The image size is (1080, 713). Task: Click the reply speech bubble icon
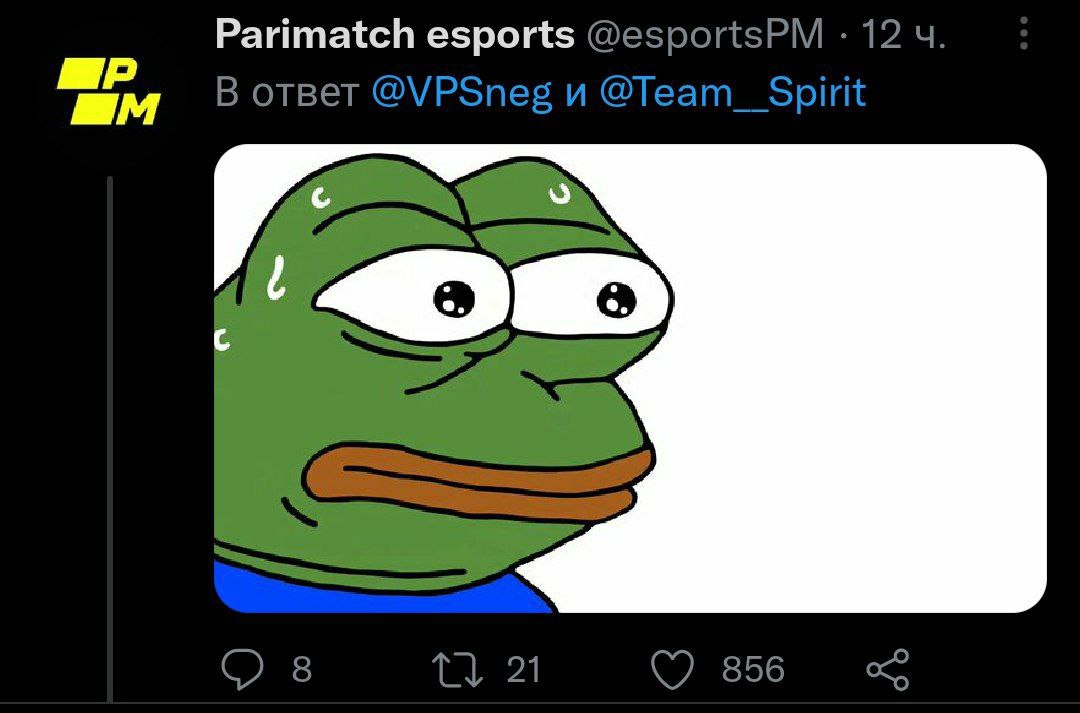click(x=242, y=669)
